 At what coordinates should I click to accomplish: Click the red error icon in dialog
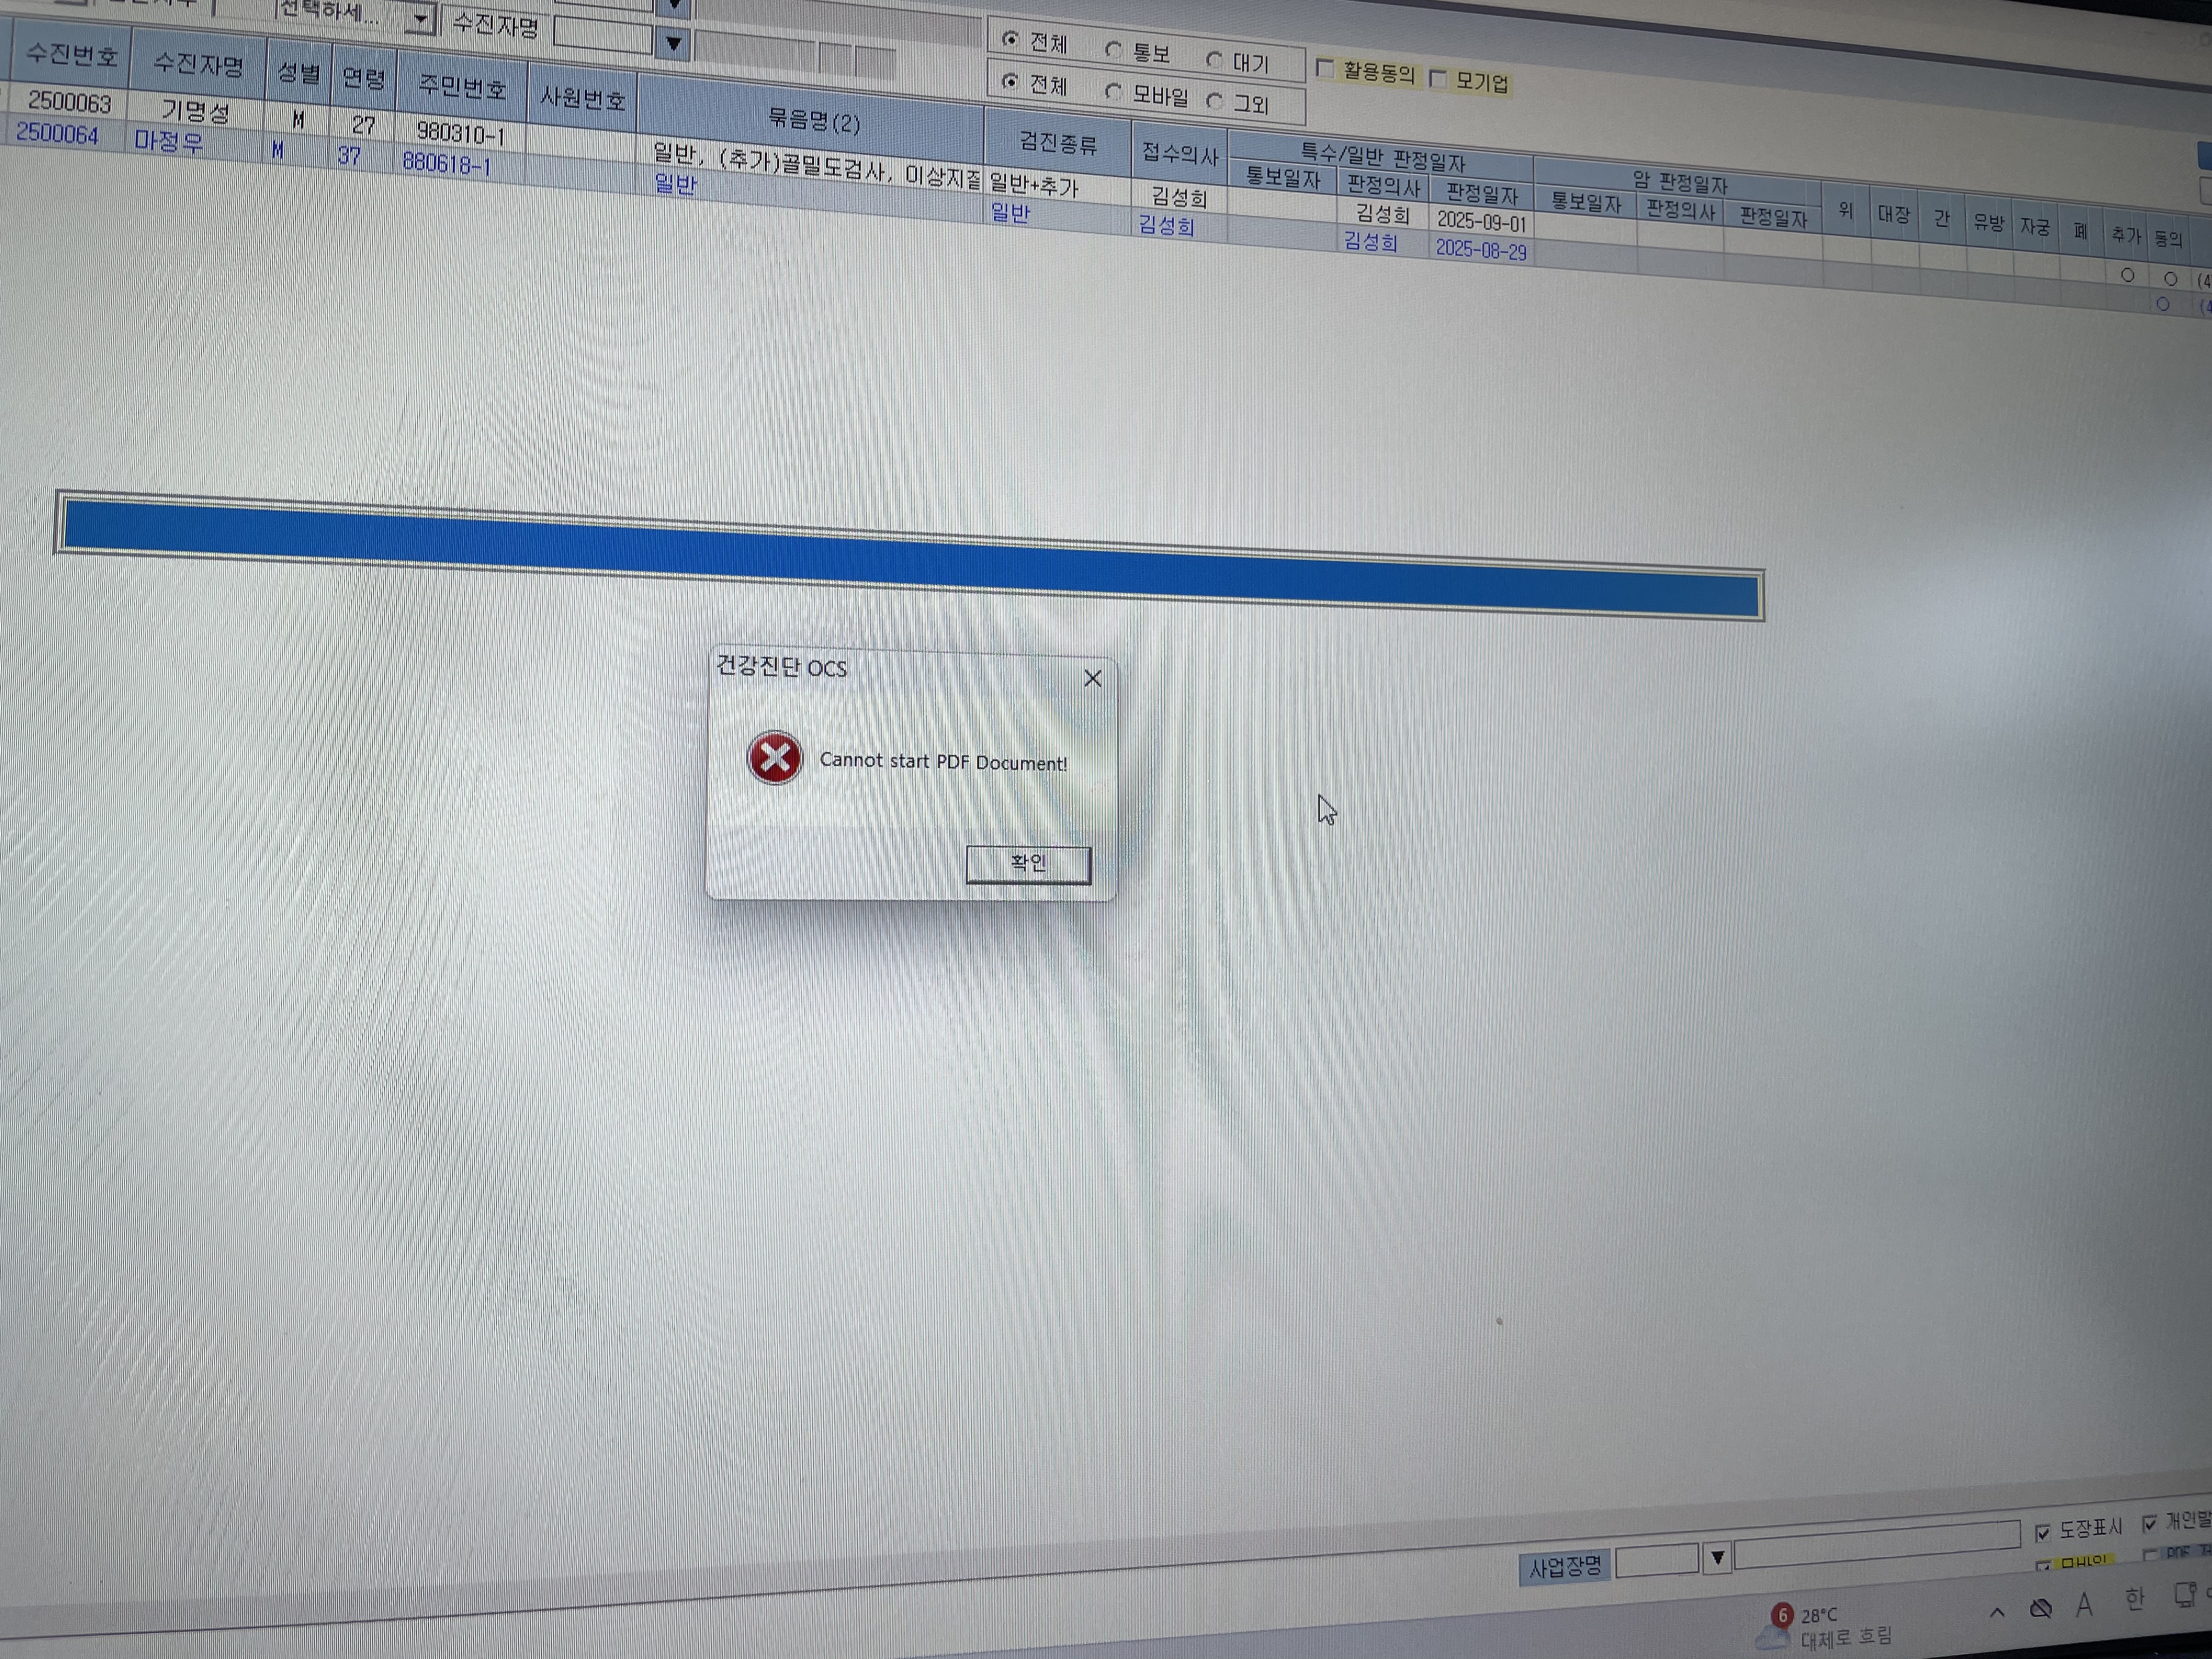[774, 758]
